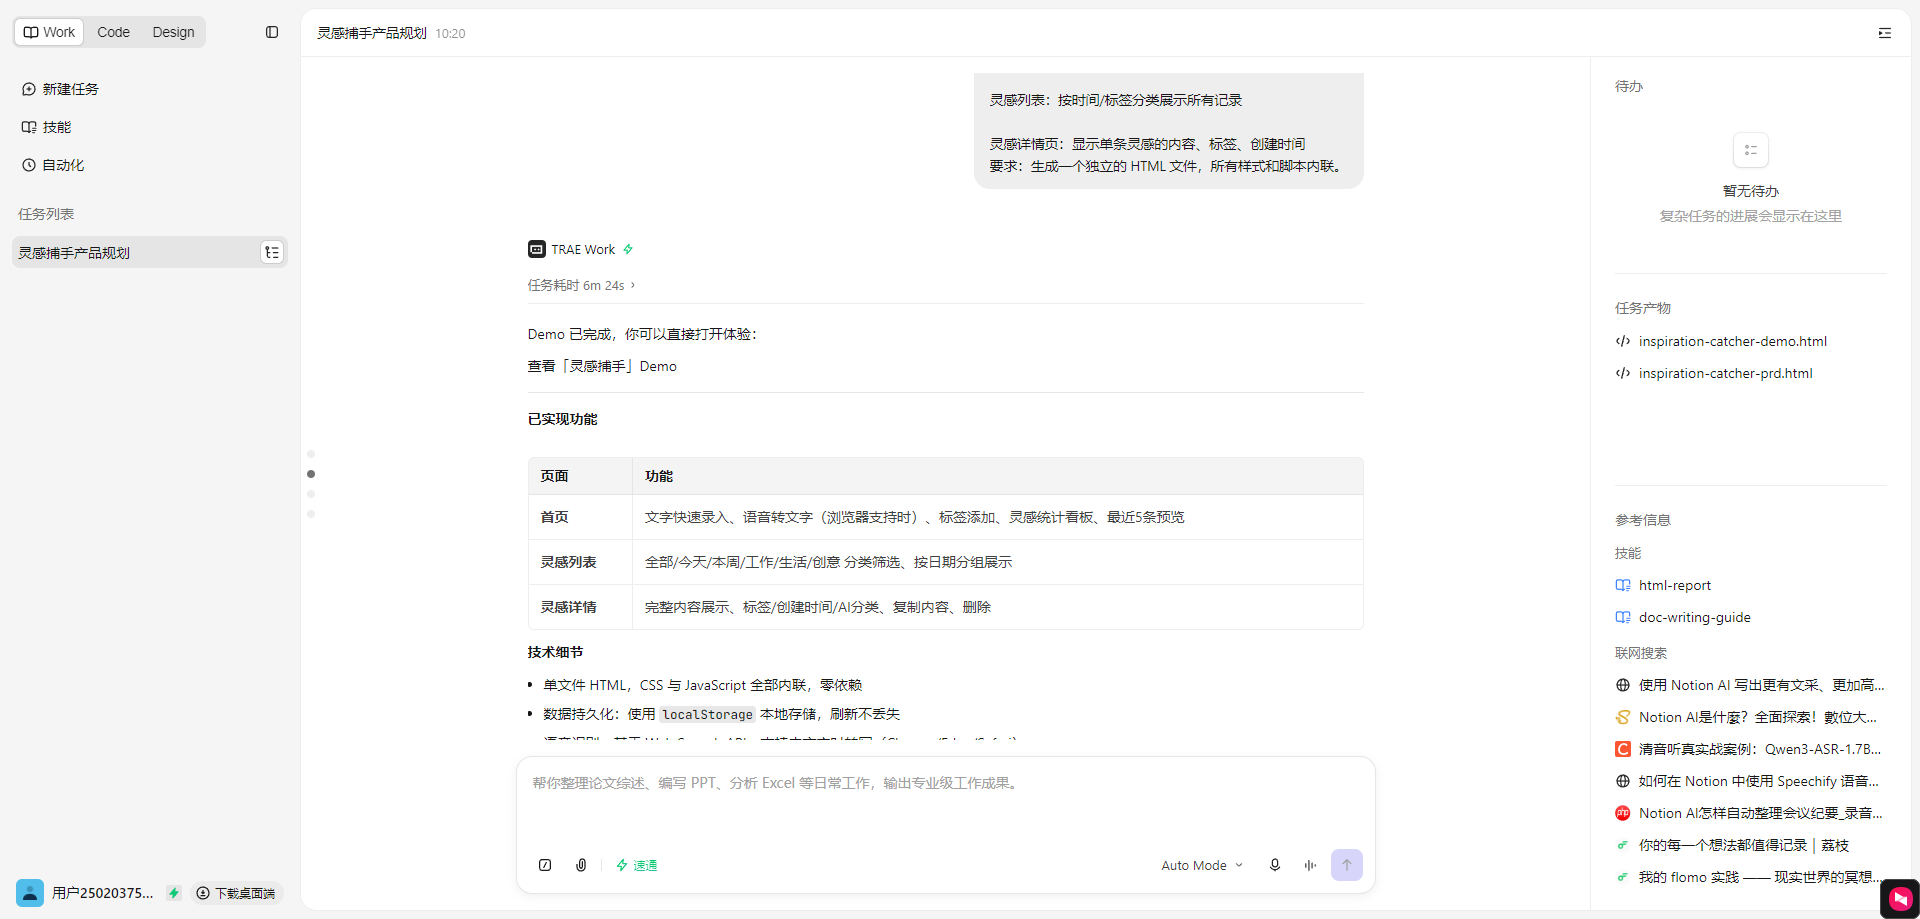Click the 用户25020375... username
This screenshot has width=1920, height=919.
103,893
